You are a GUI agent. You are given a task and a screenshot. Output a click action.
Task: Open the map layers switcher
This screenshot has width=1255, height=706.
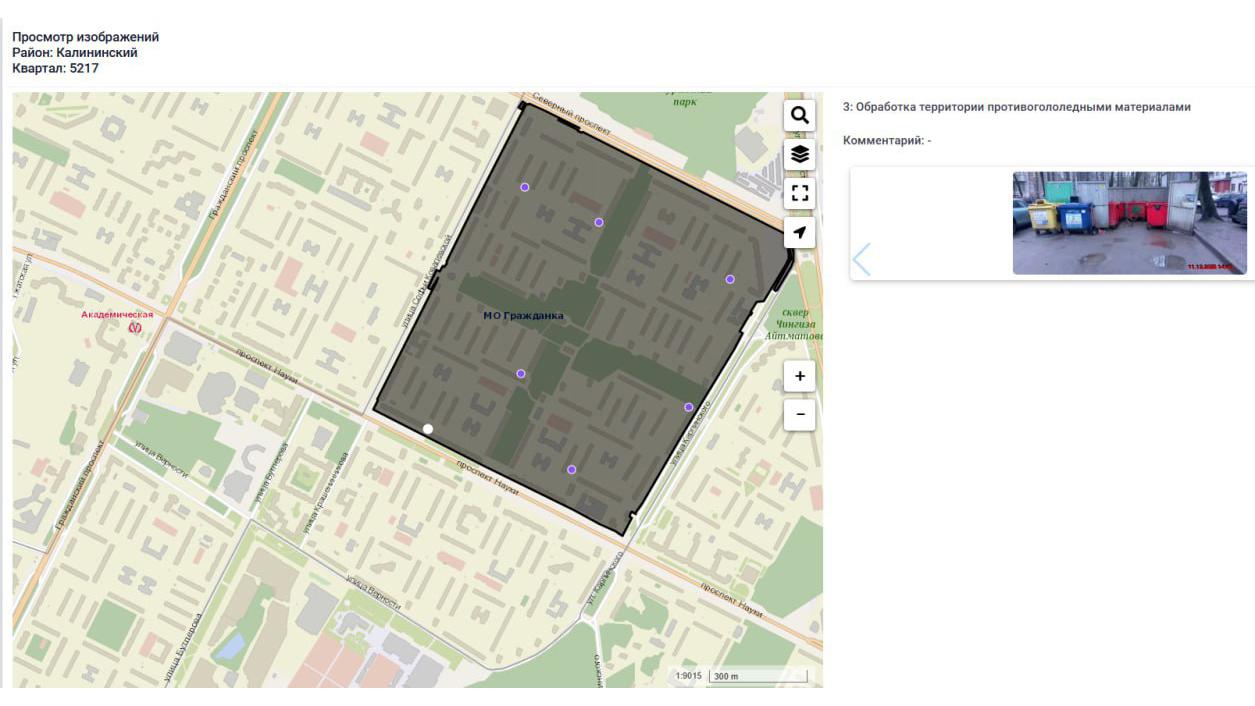[x=799, y=154]
